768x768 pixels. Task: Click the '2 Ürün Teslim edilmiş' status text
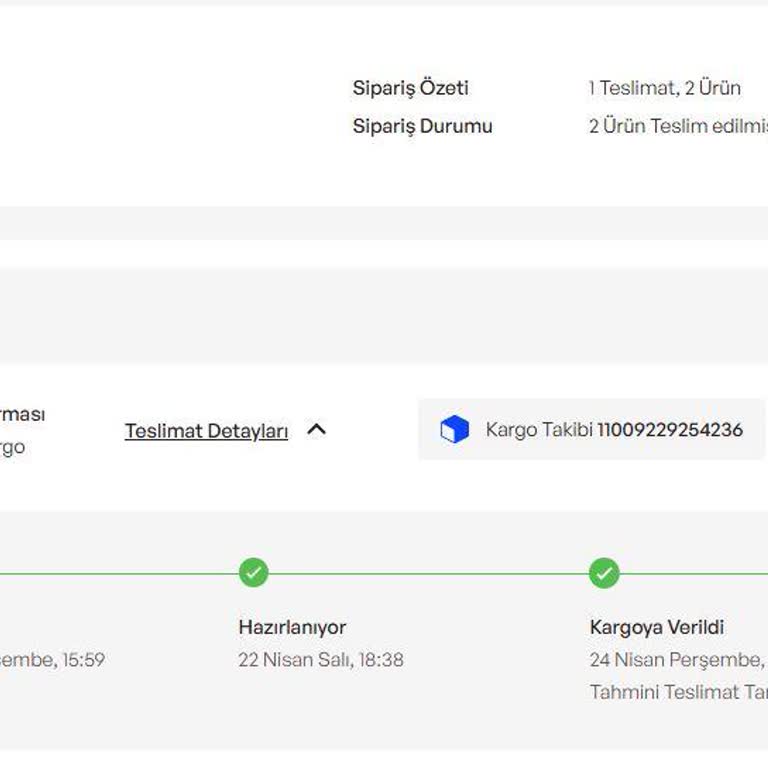[x=679, y=126]
